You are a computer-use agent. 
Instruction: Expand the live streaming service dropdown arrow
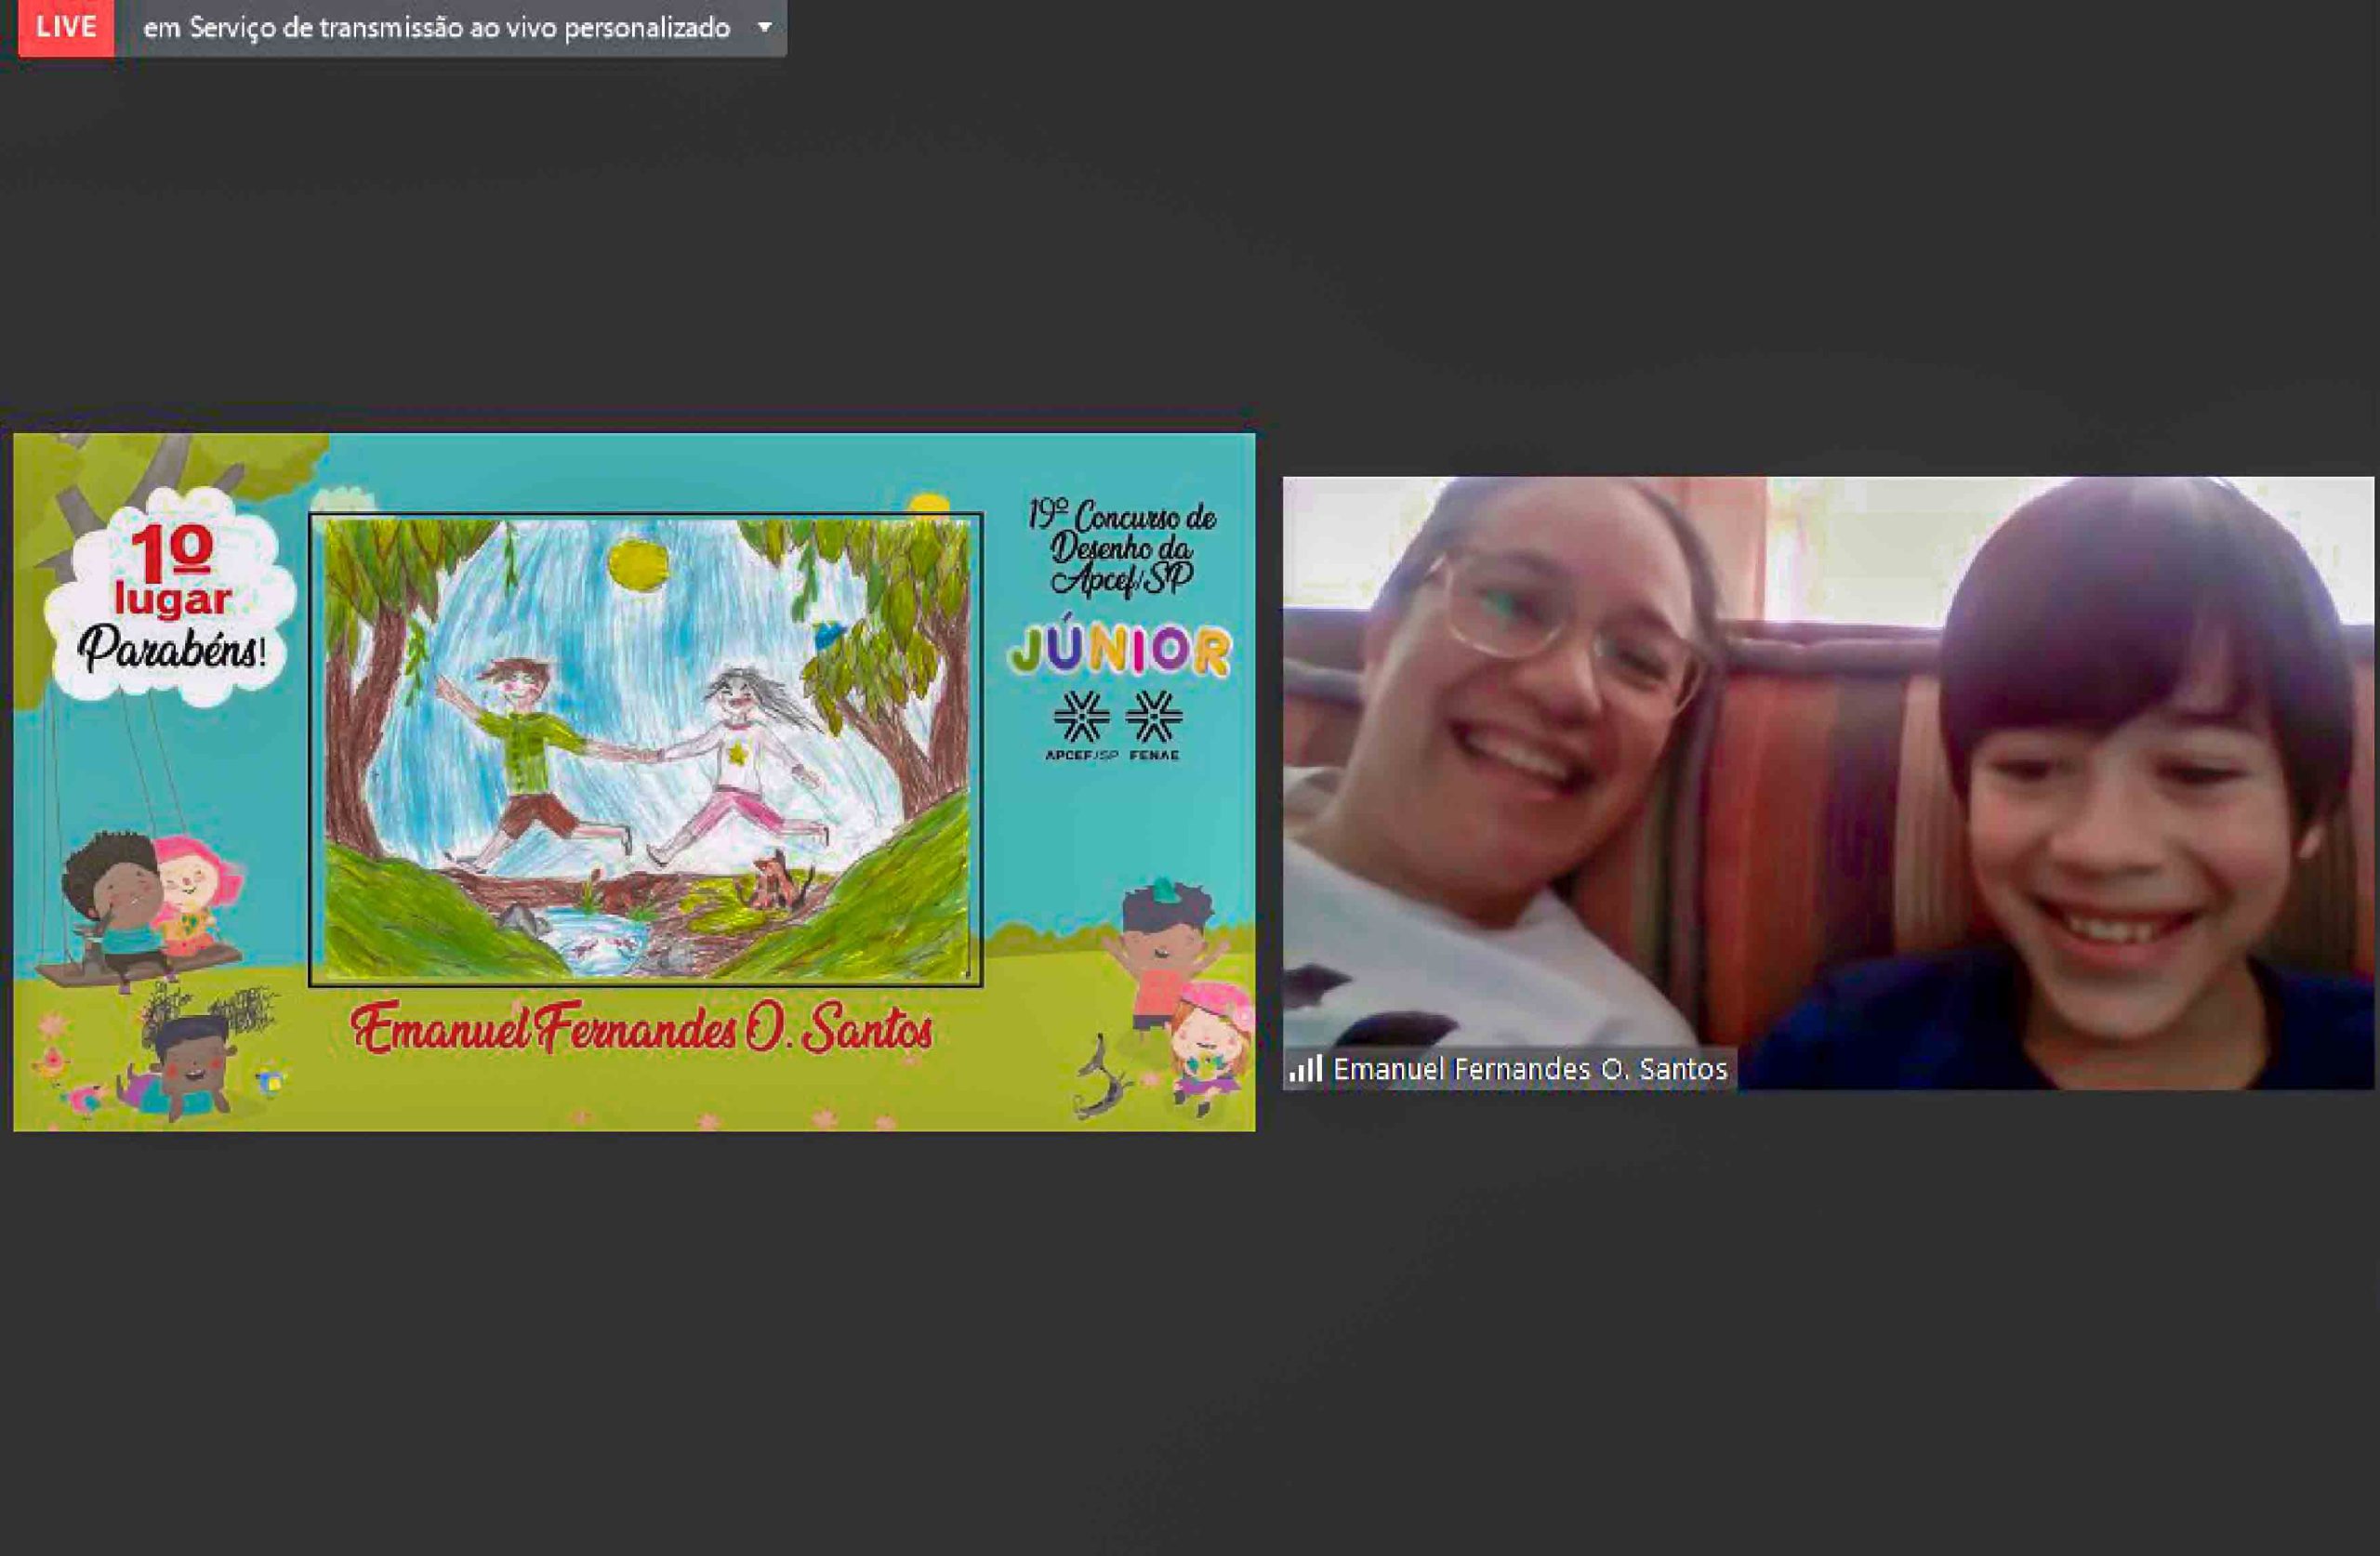click(x=764, y=27)
